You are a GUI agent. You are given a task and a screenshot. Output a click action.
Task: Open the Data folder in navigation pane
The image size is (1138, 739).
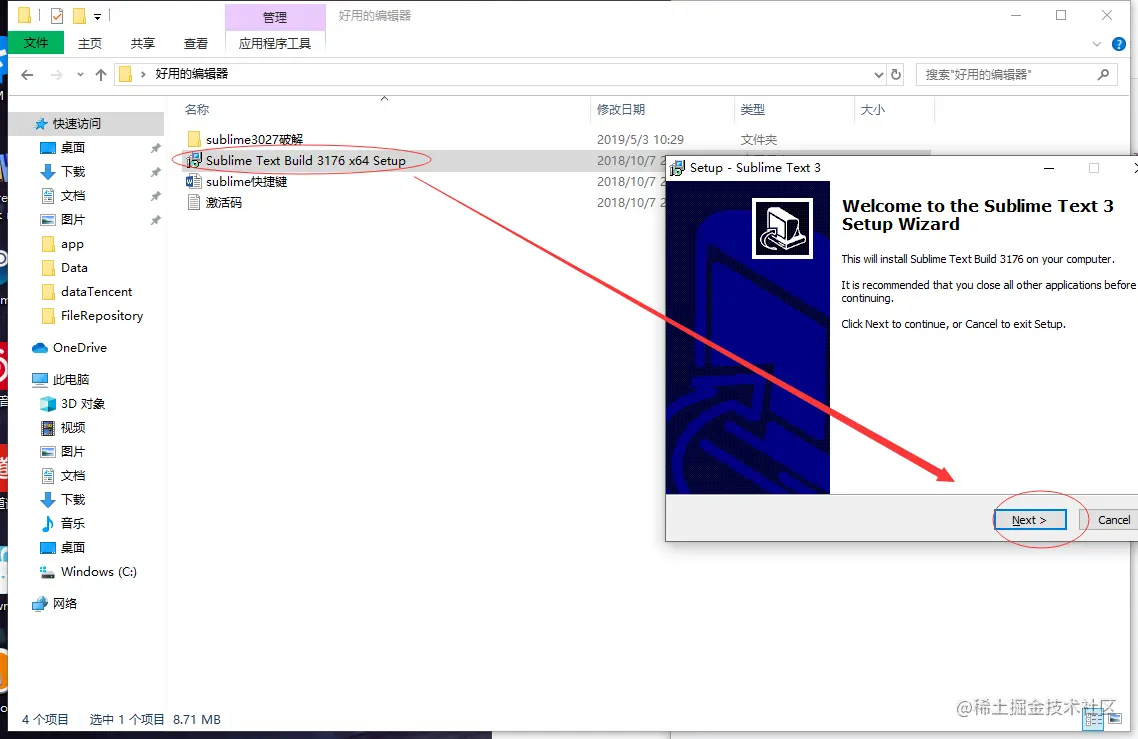[74, 268]
